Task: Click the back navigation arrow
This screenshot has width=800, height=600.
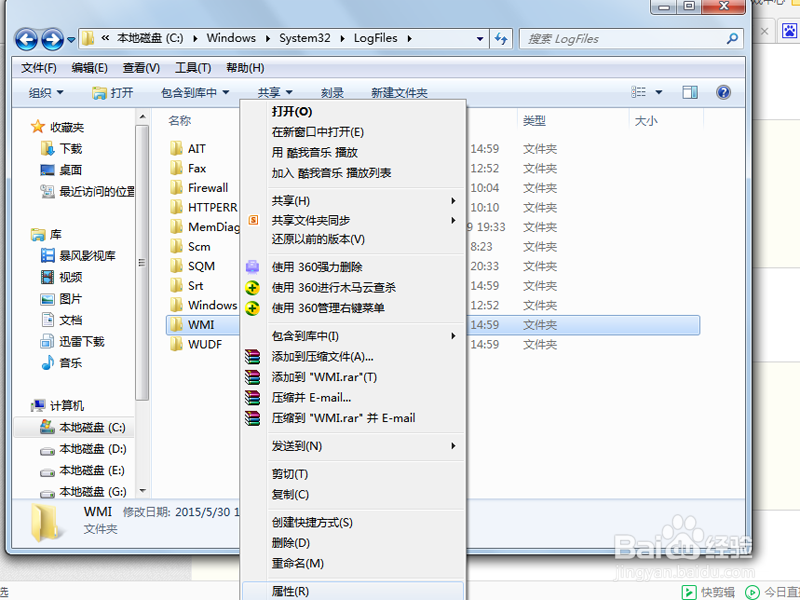Action: click(x=27, y=37)
